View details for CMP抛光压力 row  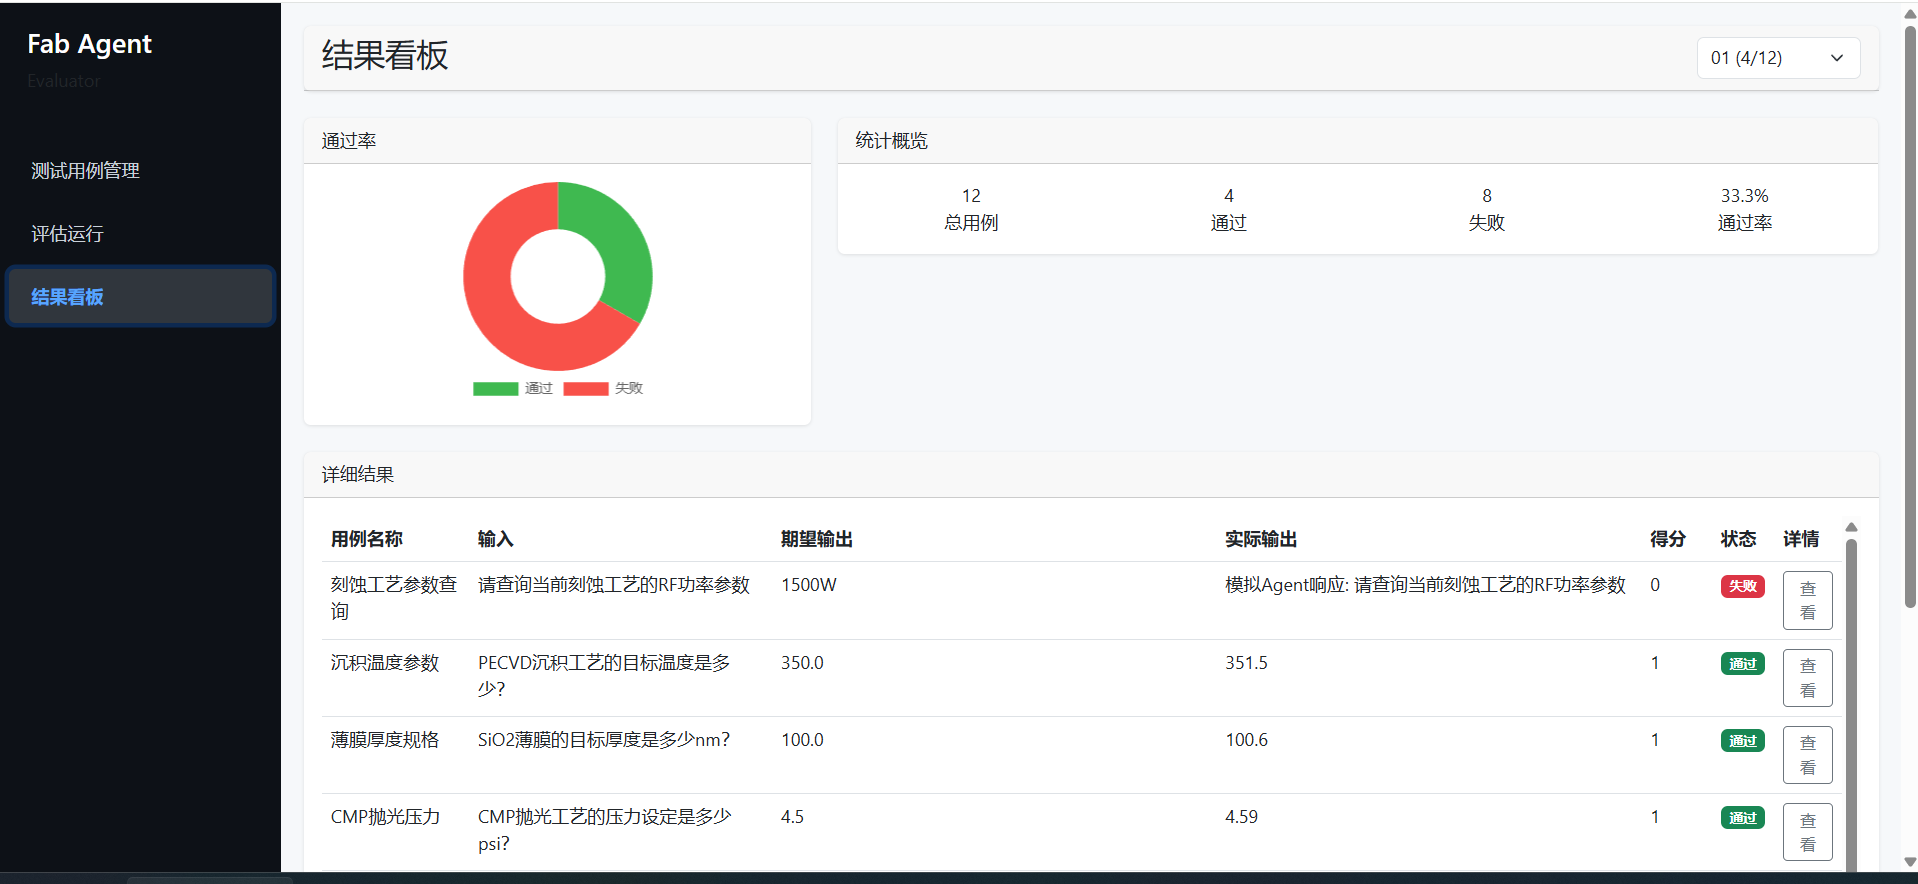tap(1807, 832)
